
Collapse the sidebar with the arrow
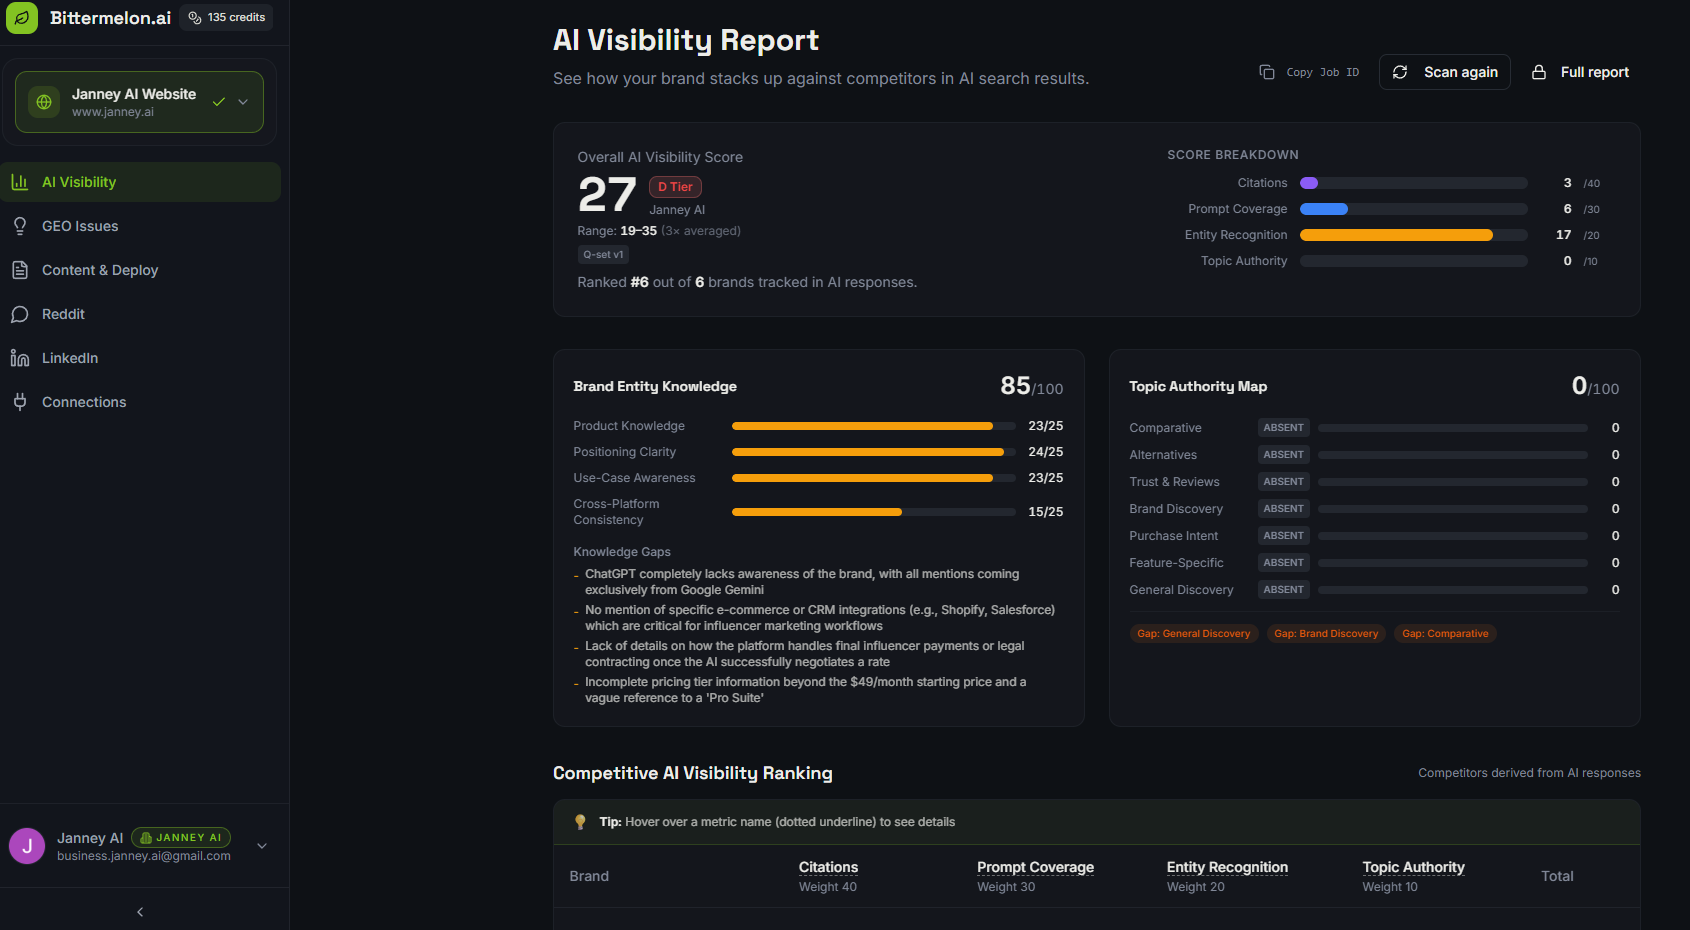click(x=140, y=912)
